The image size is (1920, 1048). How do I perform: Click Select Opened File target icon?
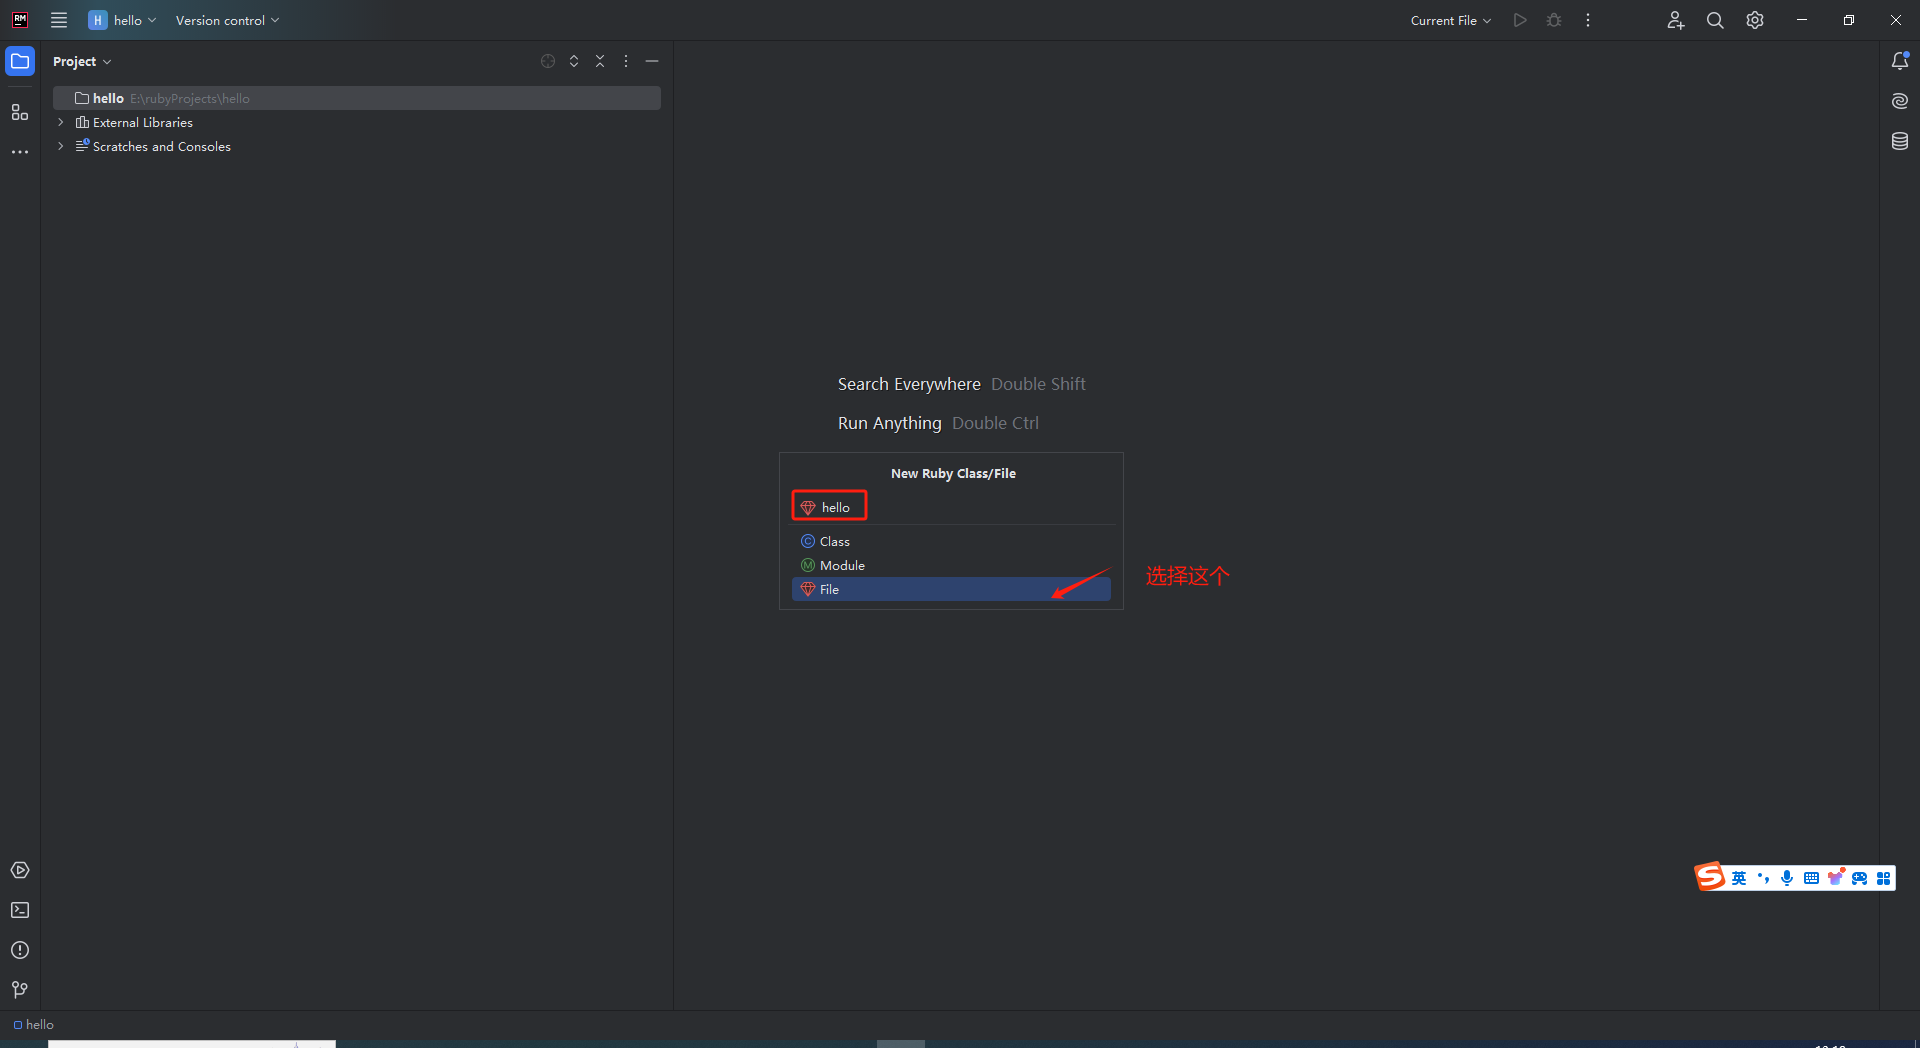548,61
